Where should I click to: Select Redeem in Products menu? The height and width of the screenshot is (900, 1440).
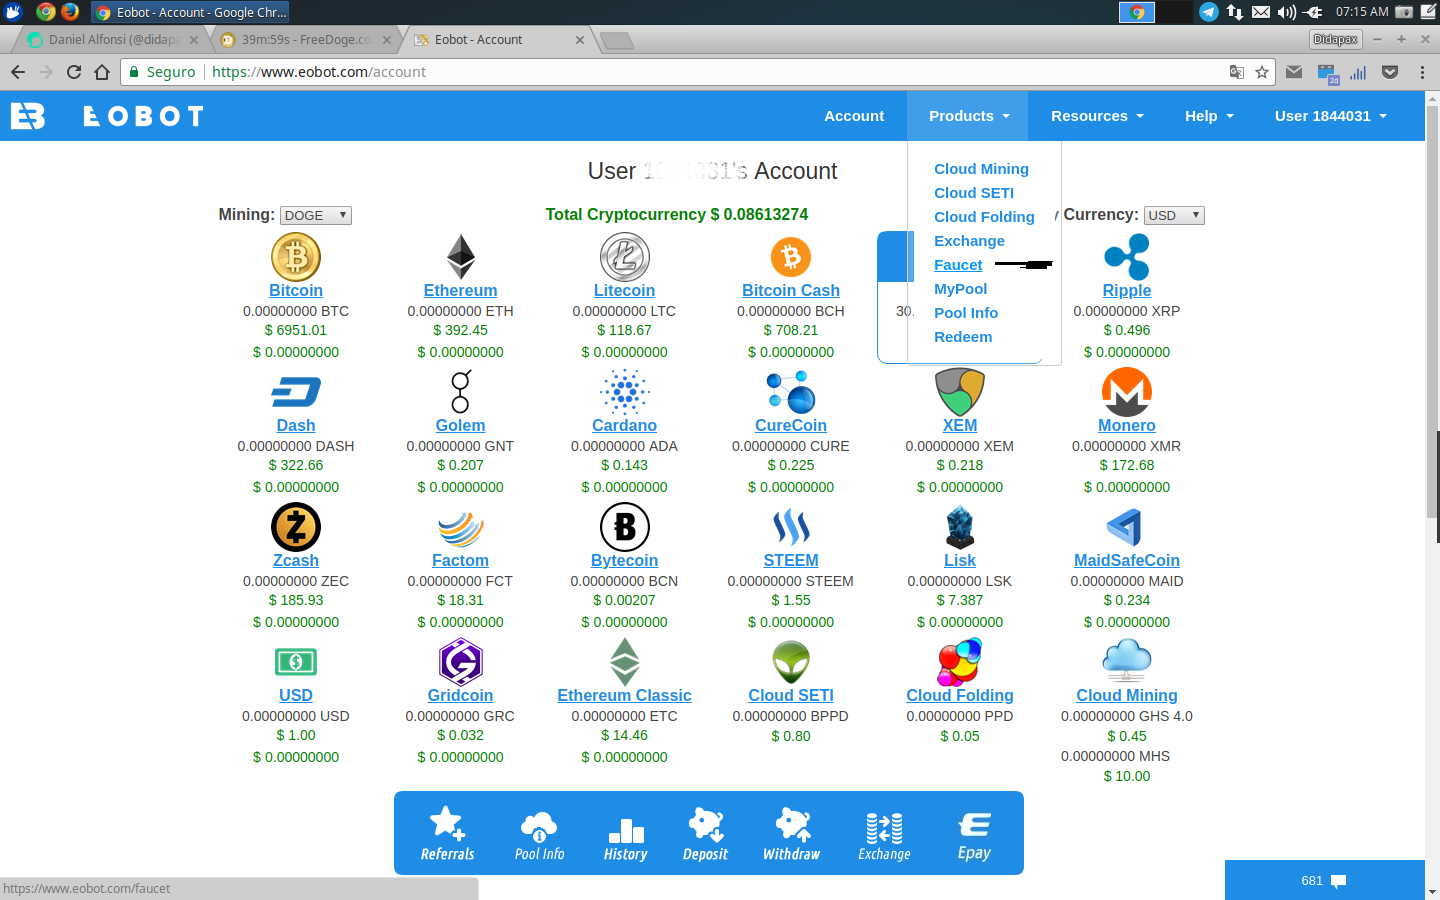click(x=963, y=337)
